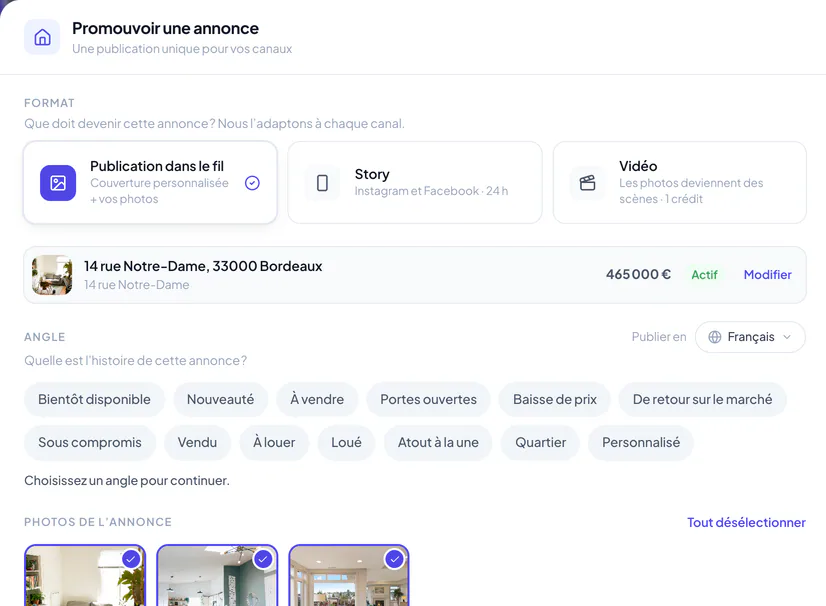Open the Français language dropdown

click(x=750, y=337)
